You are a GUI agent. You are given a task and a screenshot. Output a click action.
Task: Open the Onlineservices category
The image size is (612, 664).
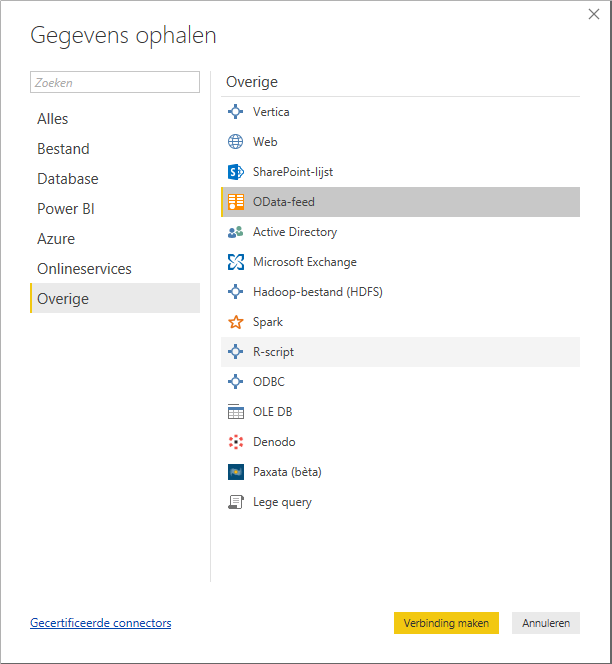pyautogui.click(x=115, y=269)
